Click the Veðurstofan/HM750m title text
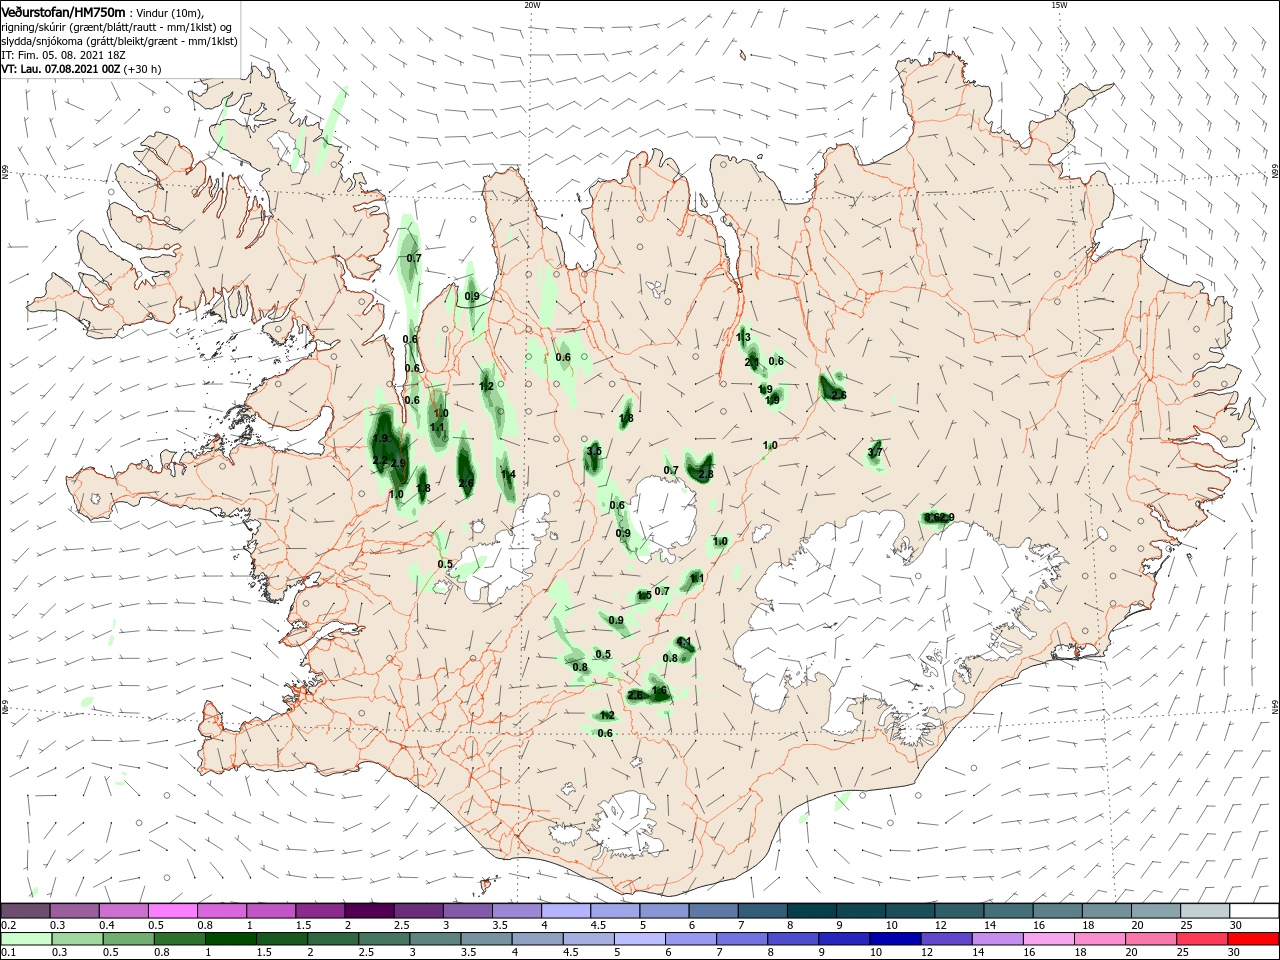 click(x=63, y=11)
